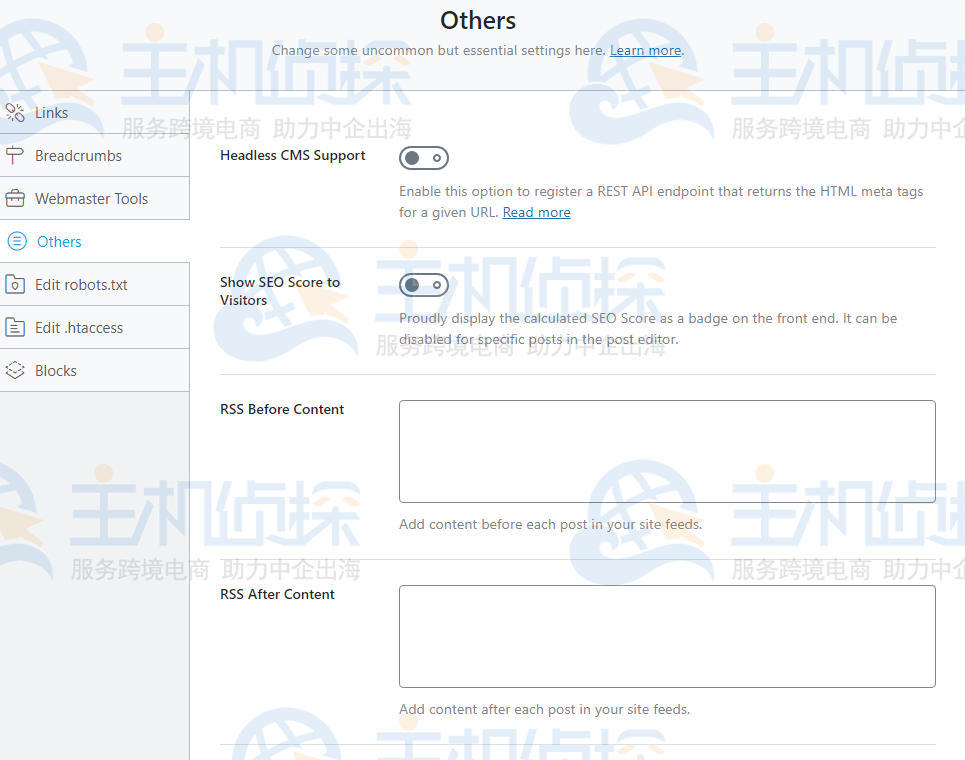The height and width of the screenshot is (760, 965).
Task: Place cursor in RSS After Content textarea
Action: click(x=667, y=636)
